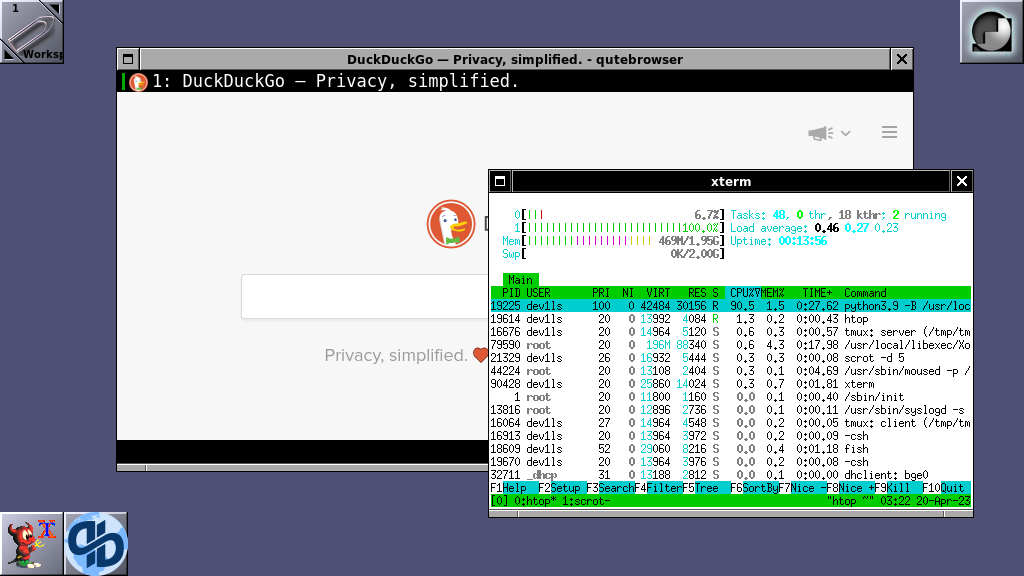Sort by the RES column header
Viewport: 1024px width, 576px height.
click(697, 293)
